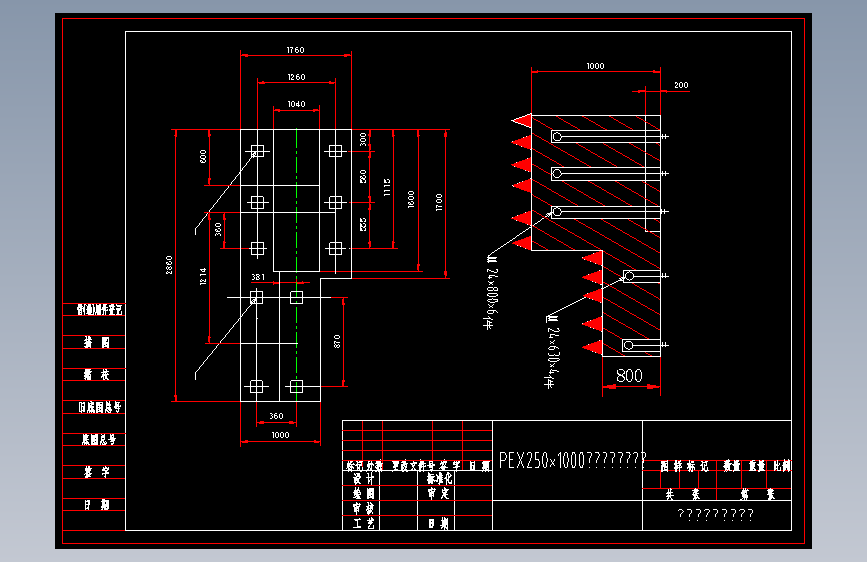Click the top-left bolt hole marker in the left view
This screenshot has height=562, width=867.
coord(258,151)
